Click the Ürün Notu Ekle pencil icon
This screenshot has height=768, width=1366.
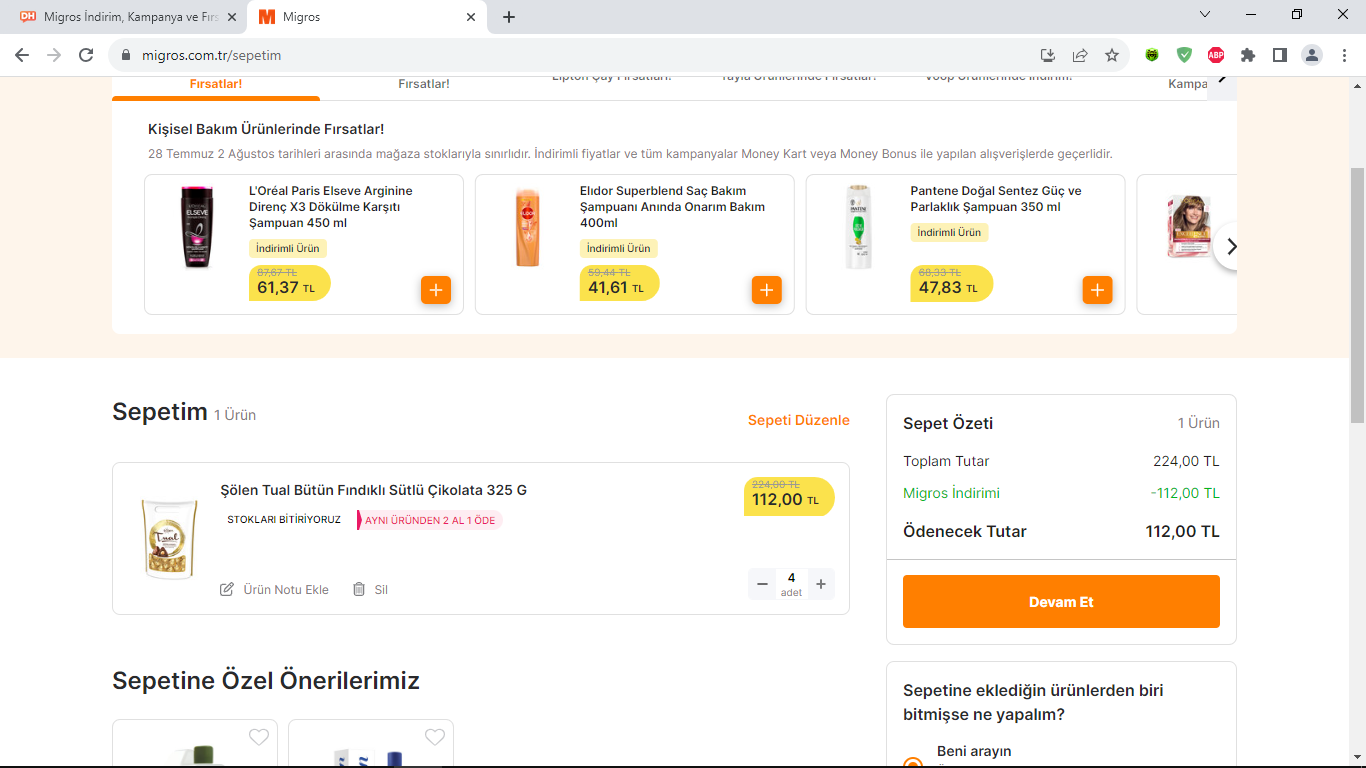point(227,589)
